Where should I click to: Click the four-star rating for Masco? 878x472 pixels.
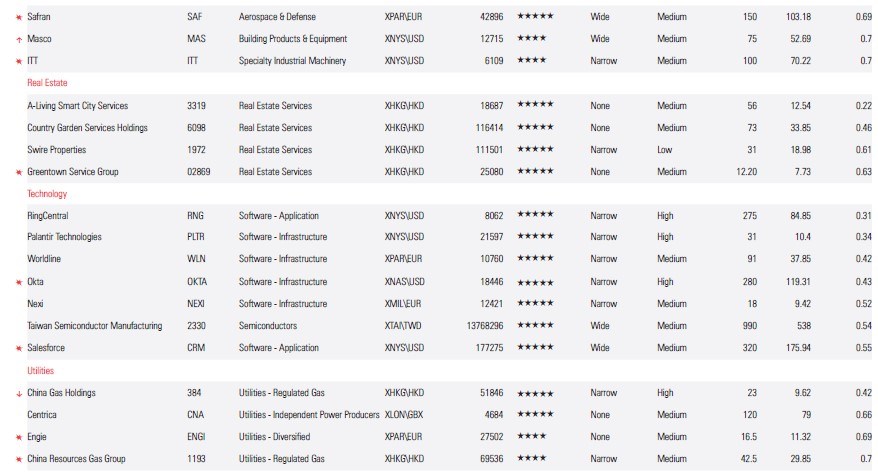pos(531,39)
